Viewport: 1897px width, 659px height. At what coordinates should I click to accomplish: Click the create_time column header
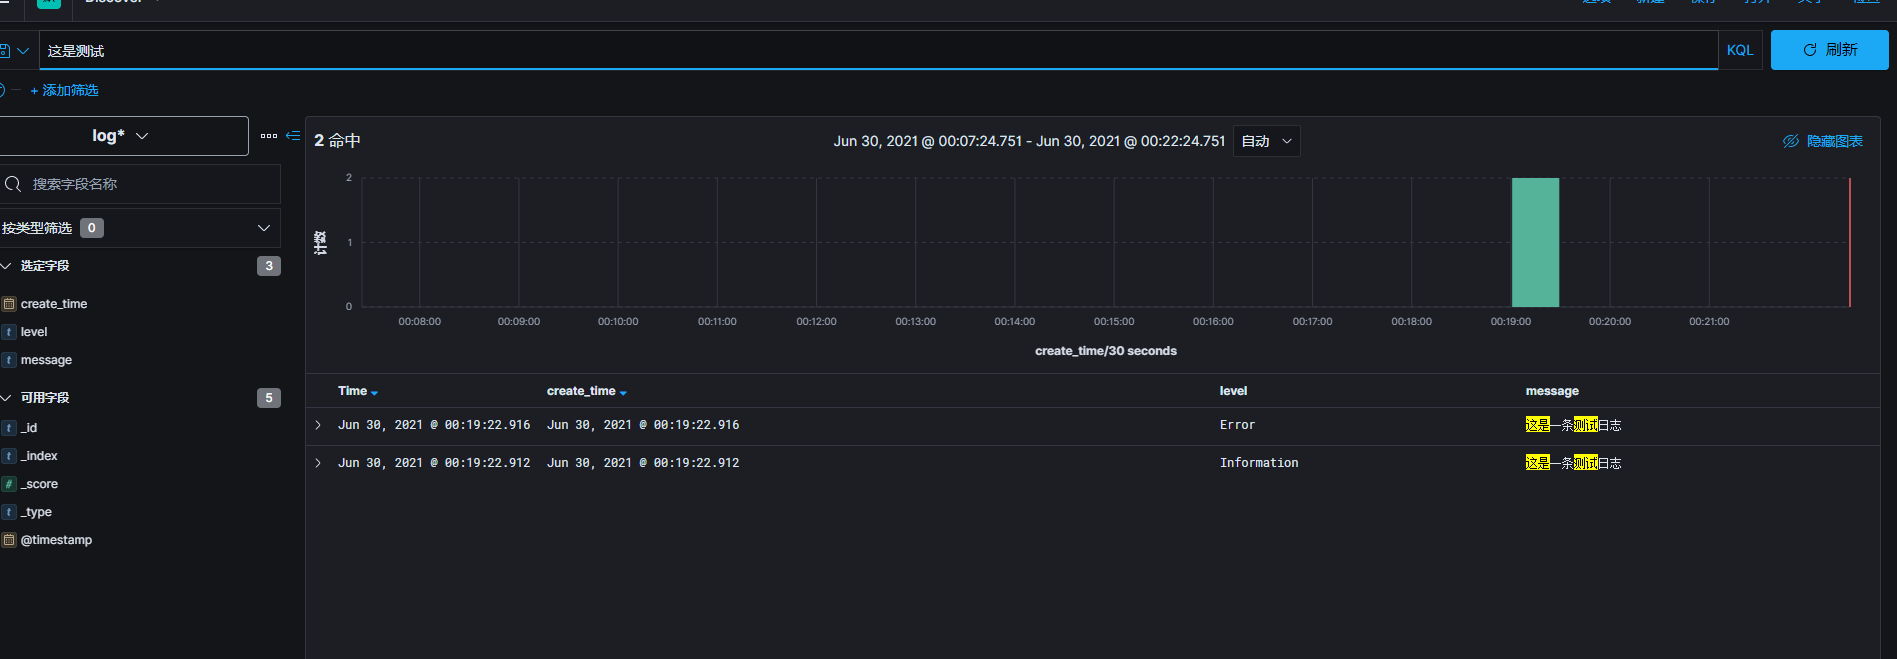pos(581,391)
